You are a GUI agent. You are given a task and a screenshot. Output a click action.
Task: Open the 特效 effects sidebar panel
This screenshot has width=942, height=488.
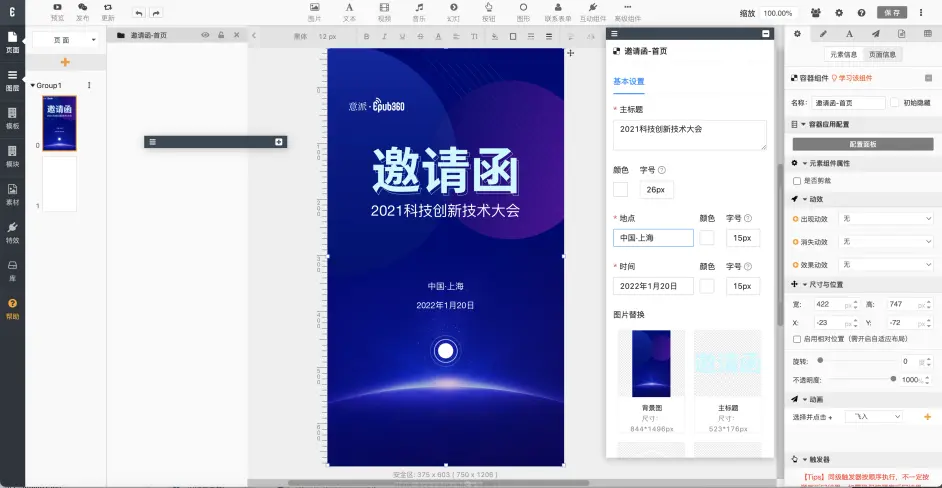[12, 232]
